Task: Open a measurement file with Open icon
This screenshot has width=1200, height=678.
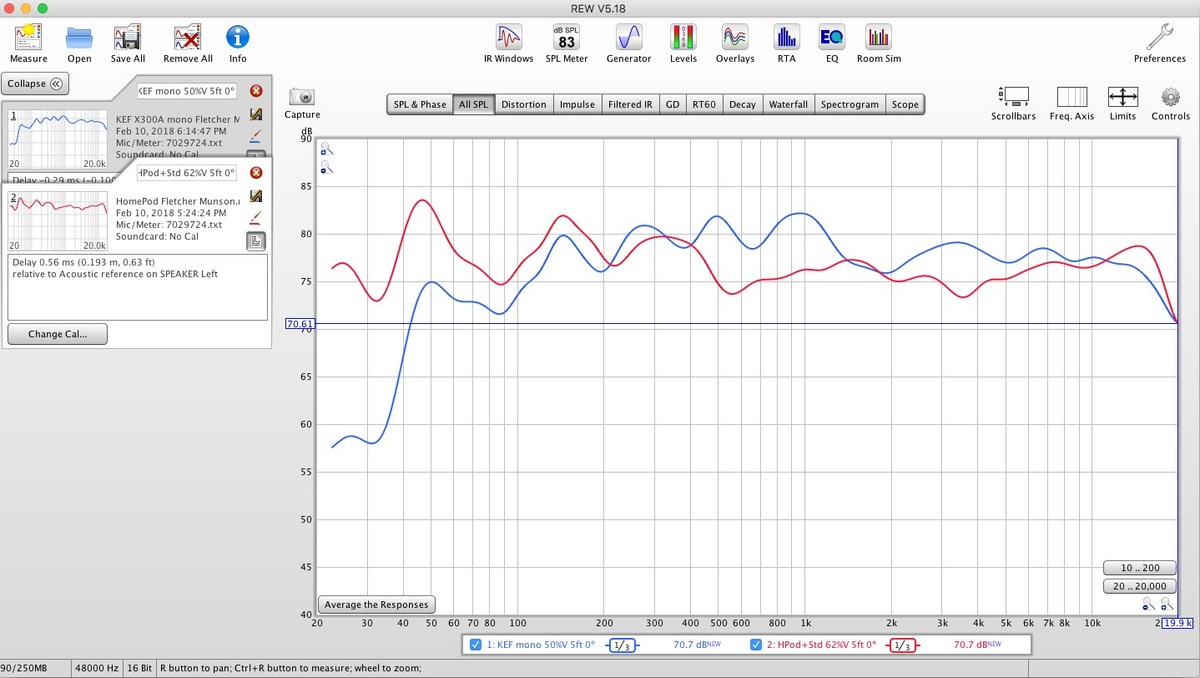Action: pyautogui.click(x=79, y=38)
